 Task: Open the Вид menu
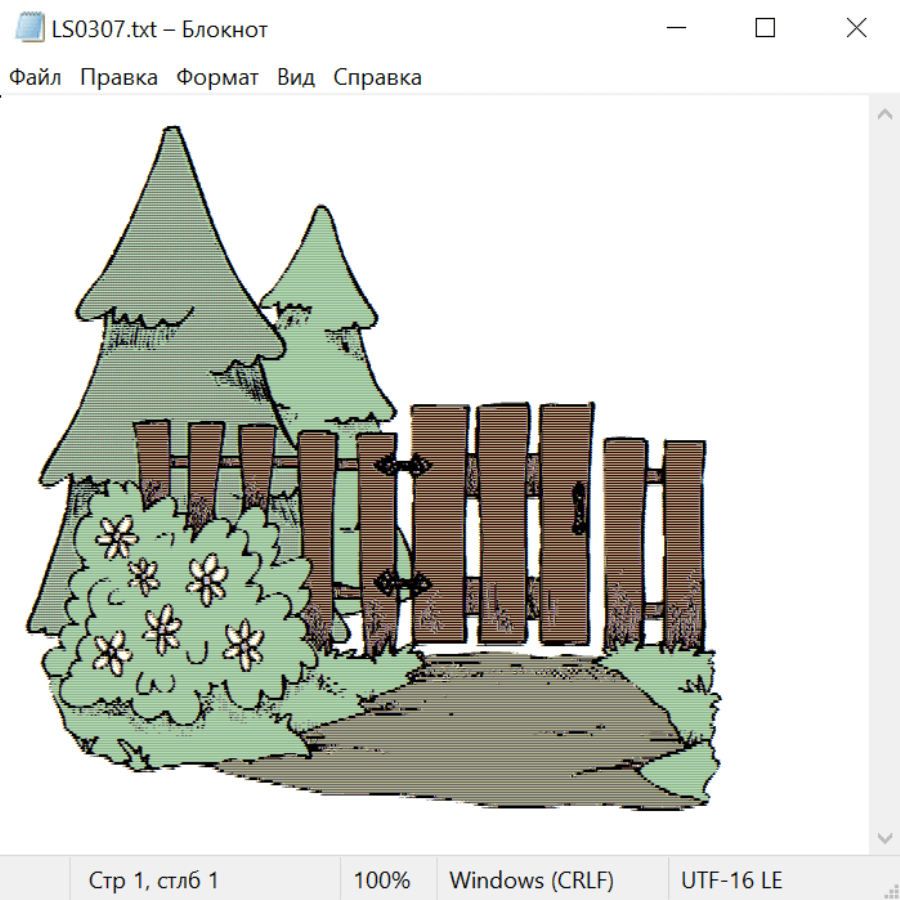tap(296, 78)
